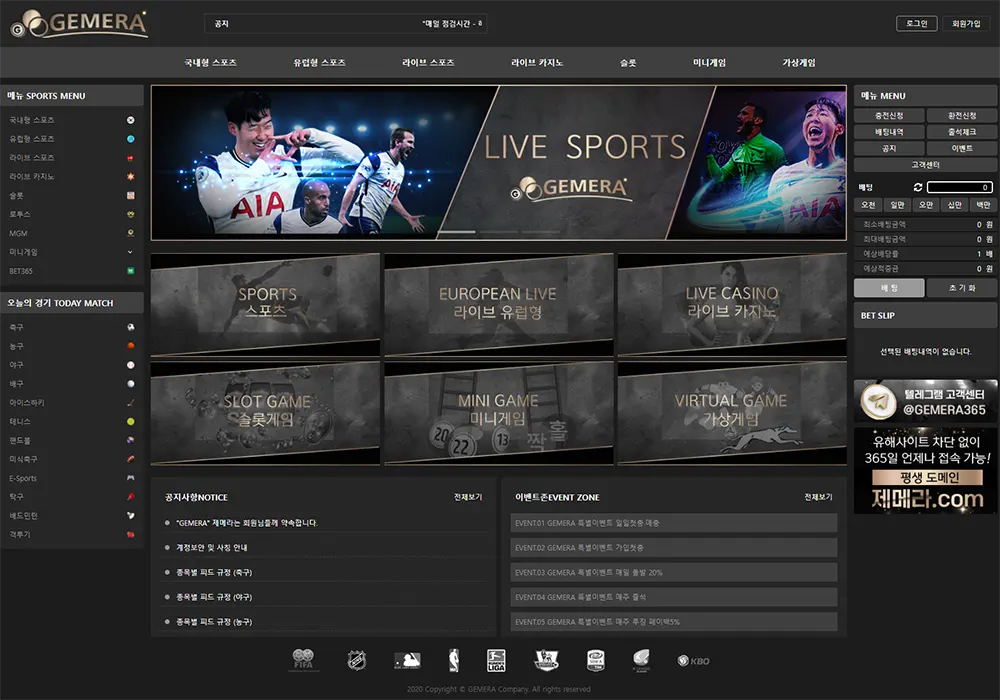Click the FIFA league logo in footer

pos(303,660)
